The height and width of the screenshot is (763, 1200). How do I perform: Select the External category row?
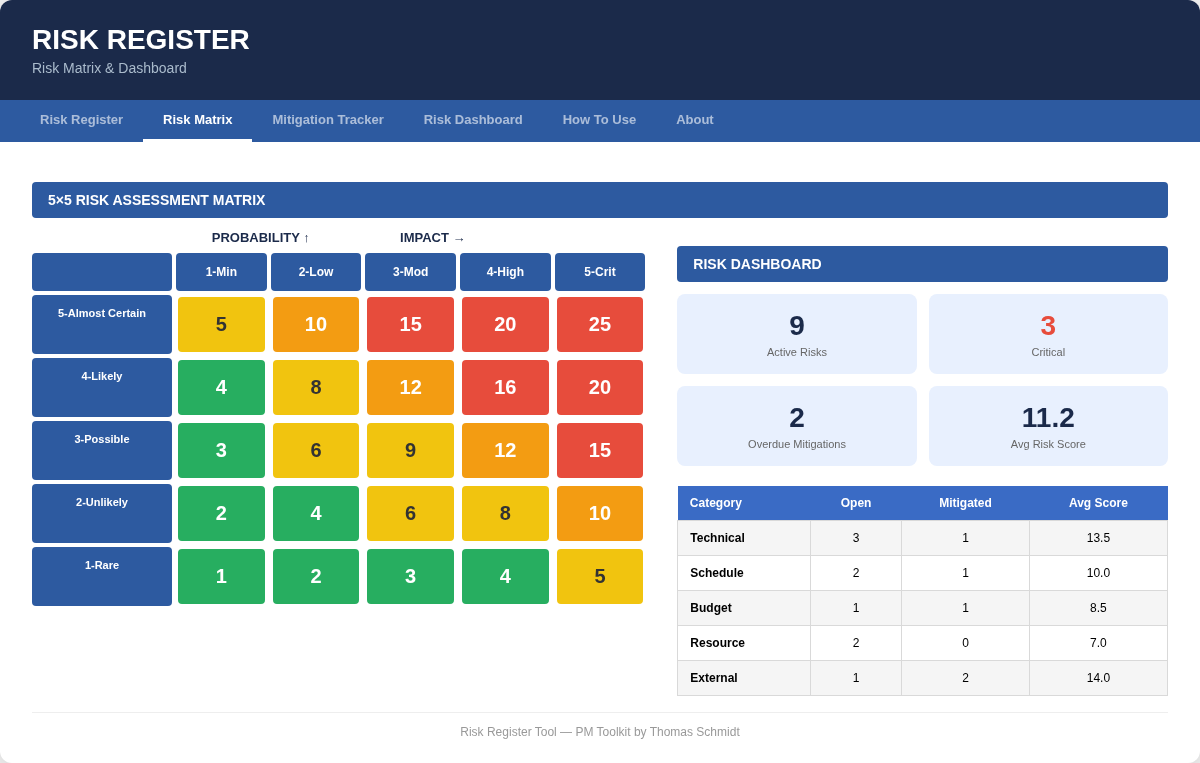point(922,678)
